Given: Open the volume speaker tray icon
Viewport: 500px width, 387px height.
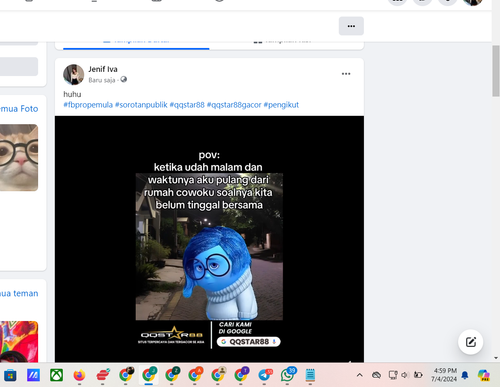Looking at the screenshot, I should click(405, 375).
